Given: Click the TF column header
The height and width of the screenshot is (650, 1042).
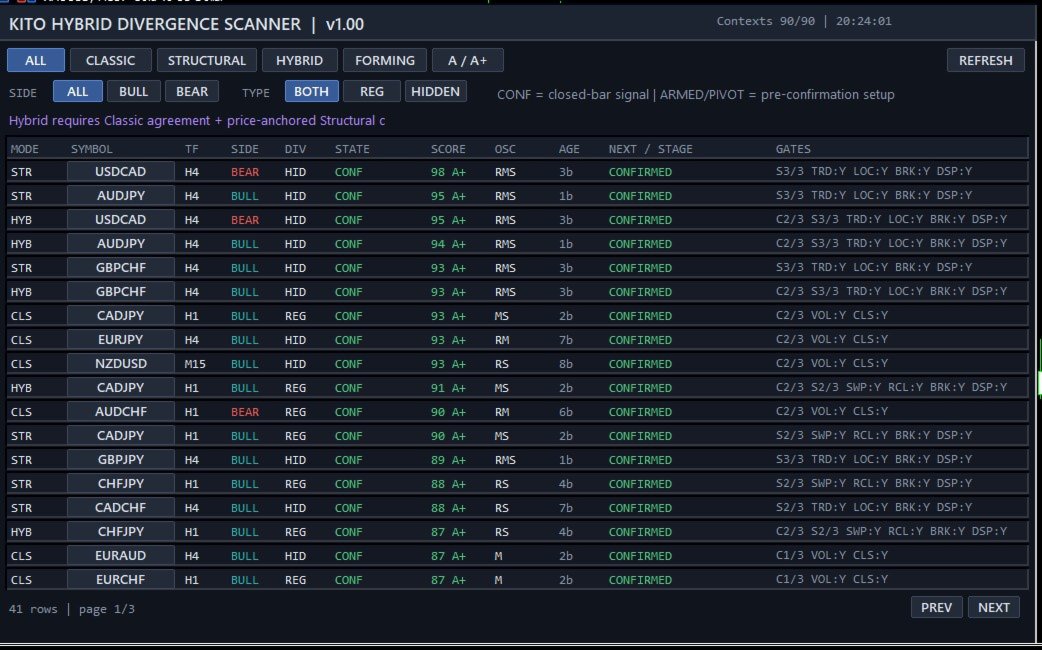Looking at the screenshot, I should point(191,149).
